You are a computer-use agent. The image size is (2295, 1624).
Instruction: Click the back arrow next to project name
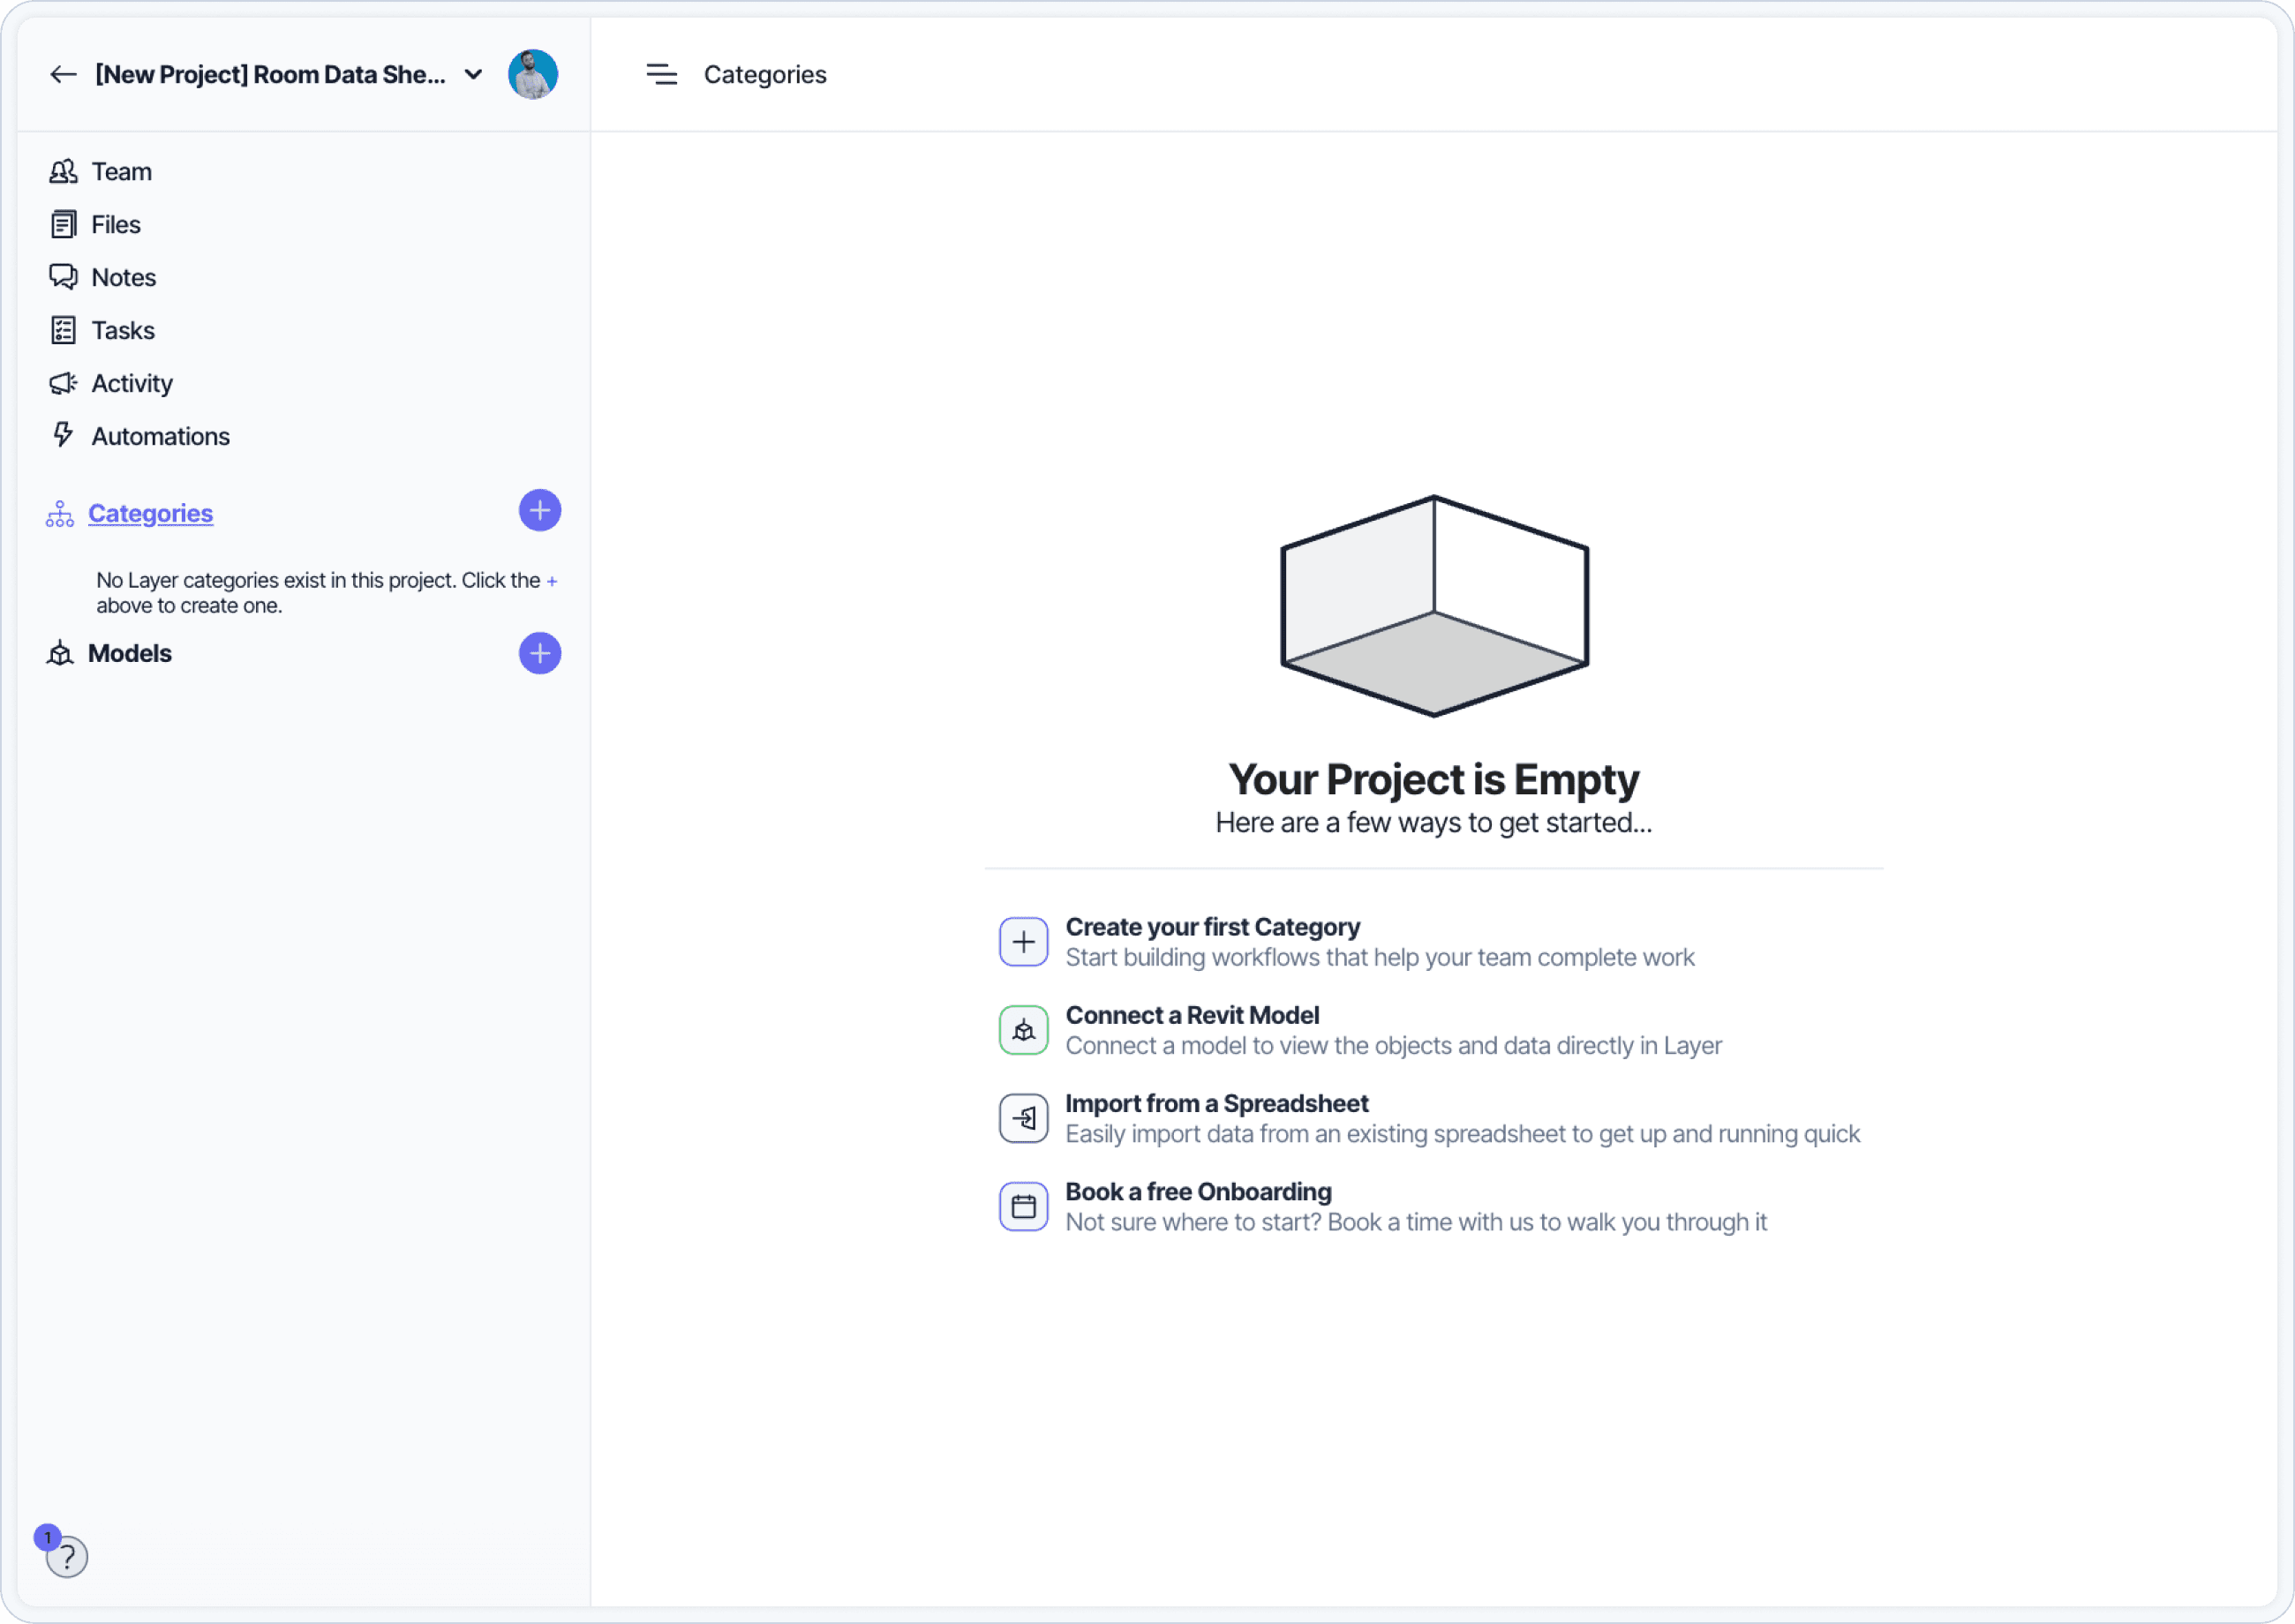pyautogui.click(x=63, y=74)
